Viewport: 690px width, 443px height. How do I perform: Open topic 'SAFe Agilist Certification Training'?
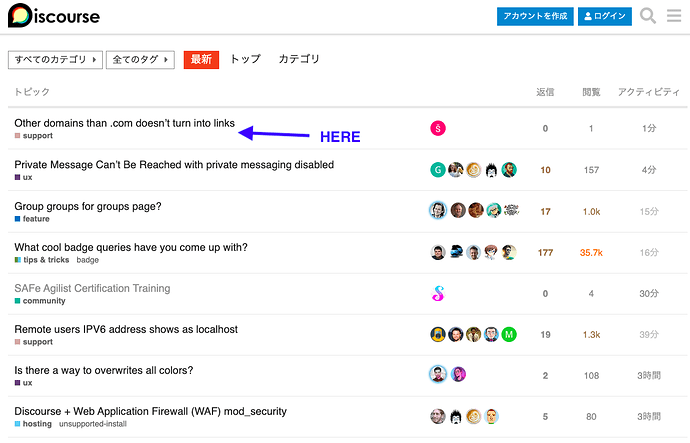point(92,288)
